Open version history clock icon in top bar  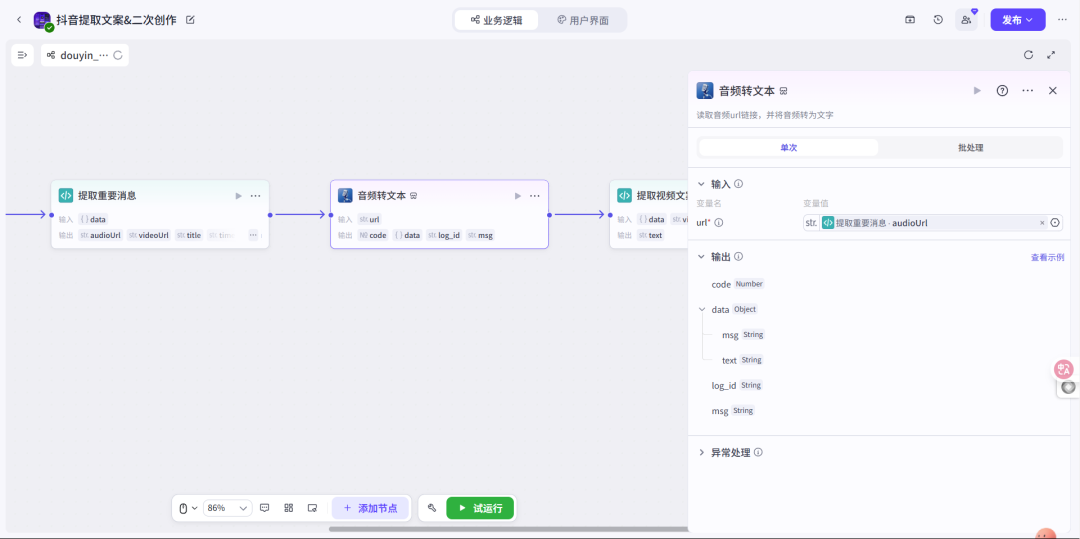click(938, 20)
